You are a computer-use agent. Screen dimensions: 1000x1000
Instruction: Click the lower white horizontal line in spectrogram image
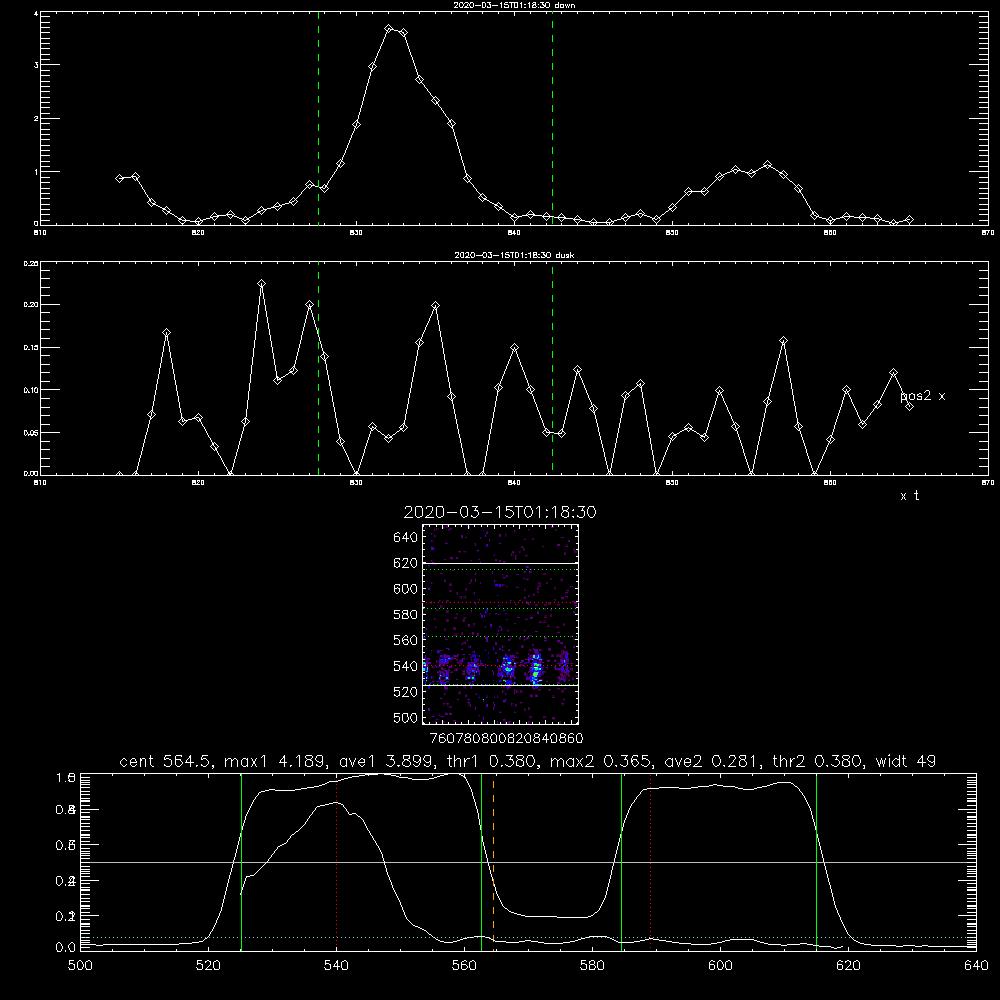point(501,685)
